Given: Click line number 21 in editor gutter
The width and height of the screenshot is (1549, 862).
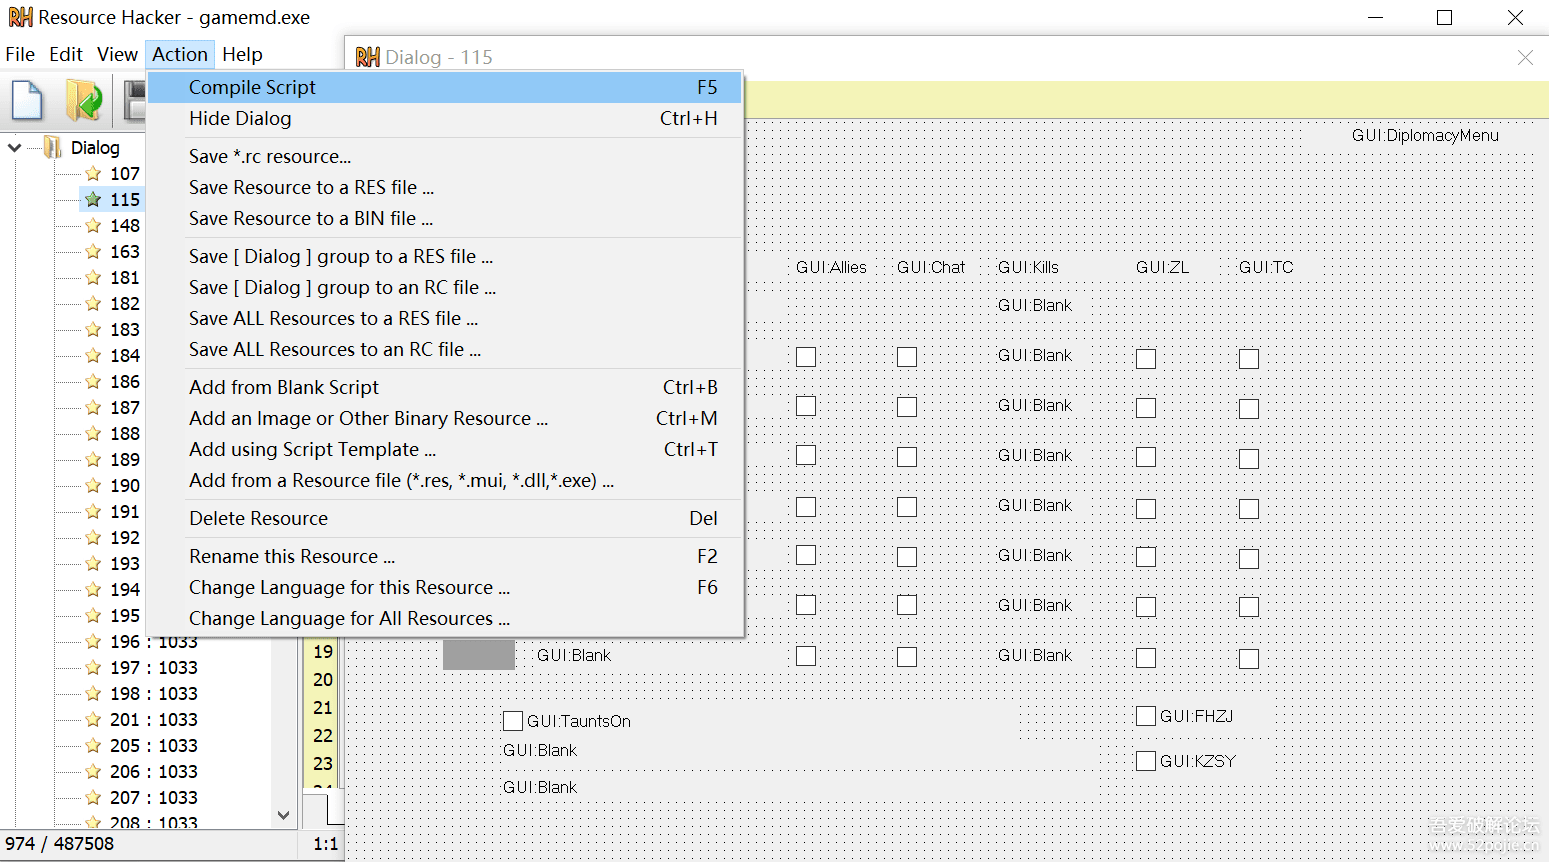Looking at the screenshot, I should (322, 707).
